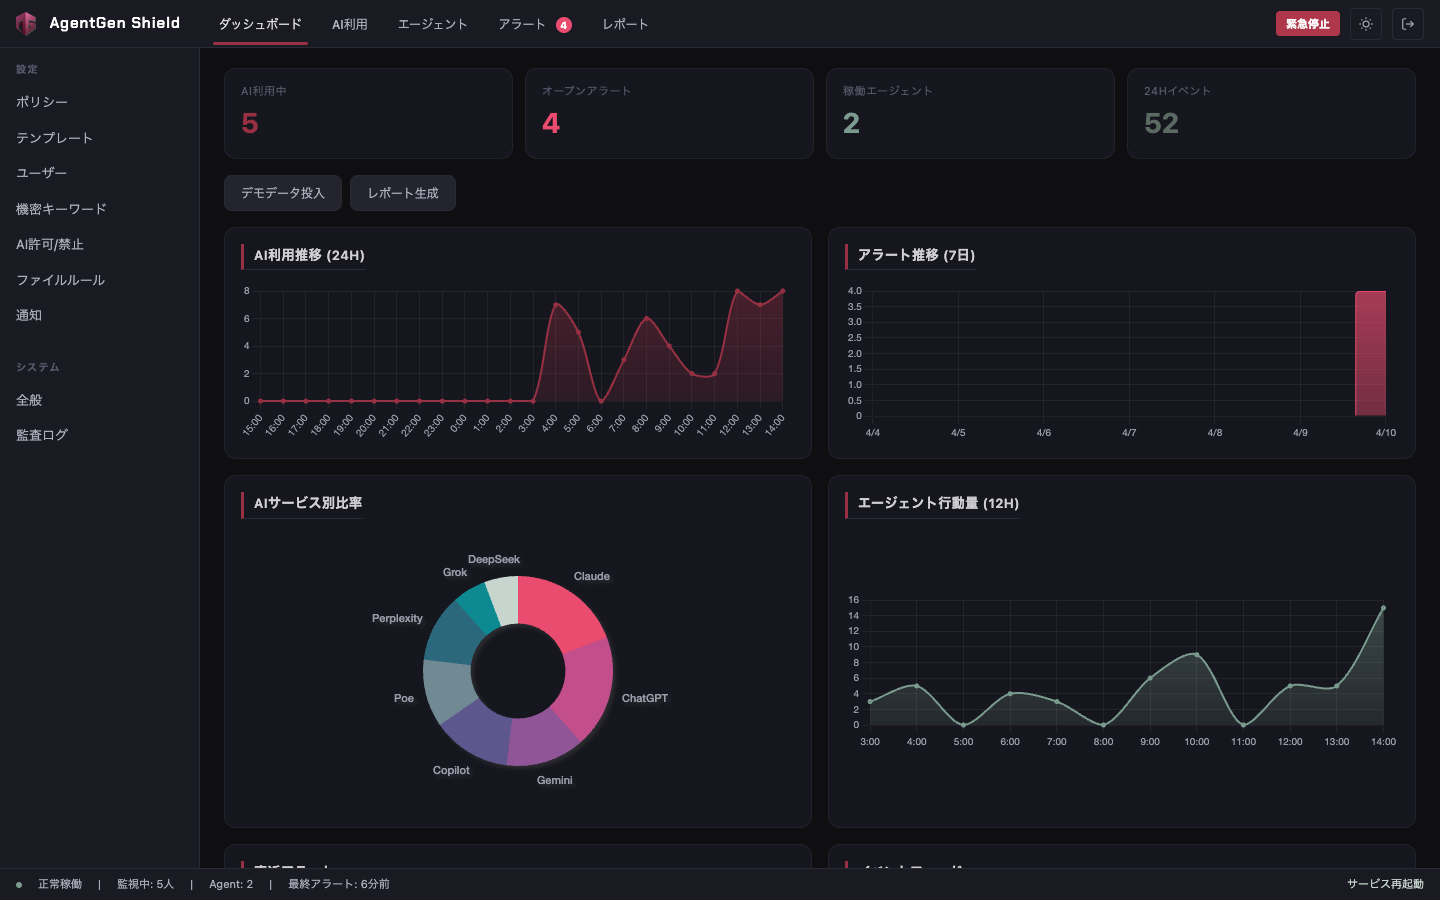Screen dimensions: 1440x900
Task: Click the サービス再起動 link in footer
Action: click(1384, 884)
